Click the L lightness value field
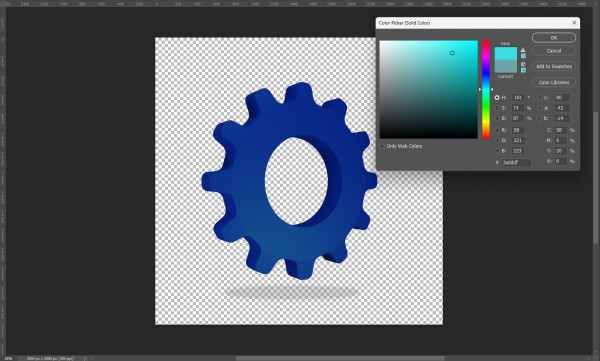The height and width of the screenshot is (361, 600). click(562, 98)
